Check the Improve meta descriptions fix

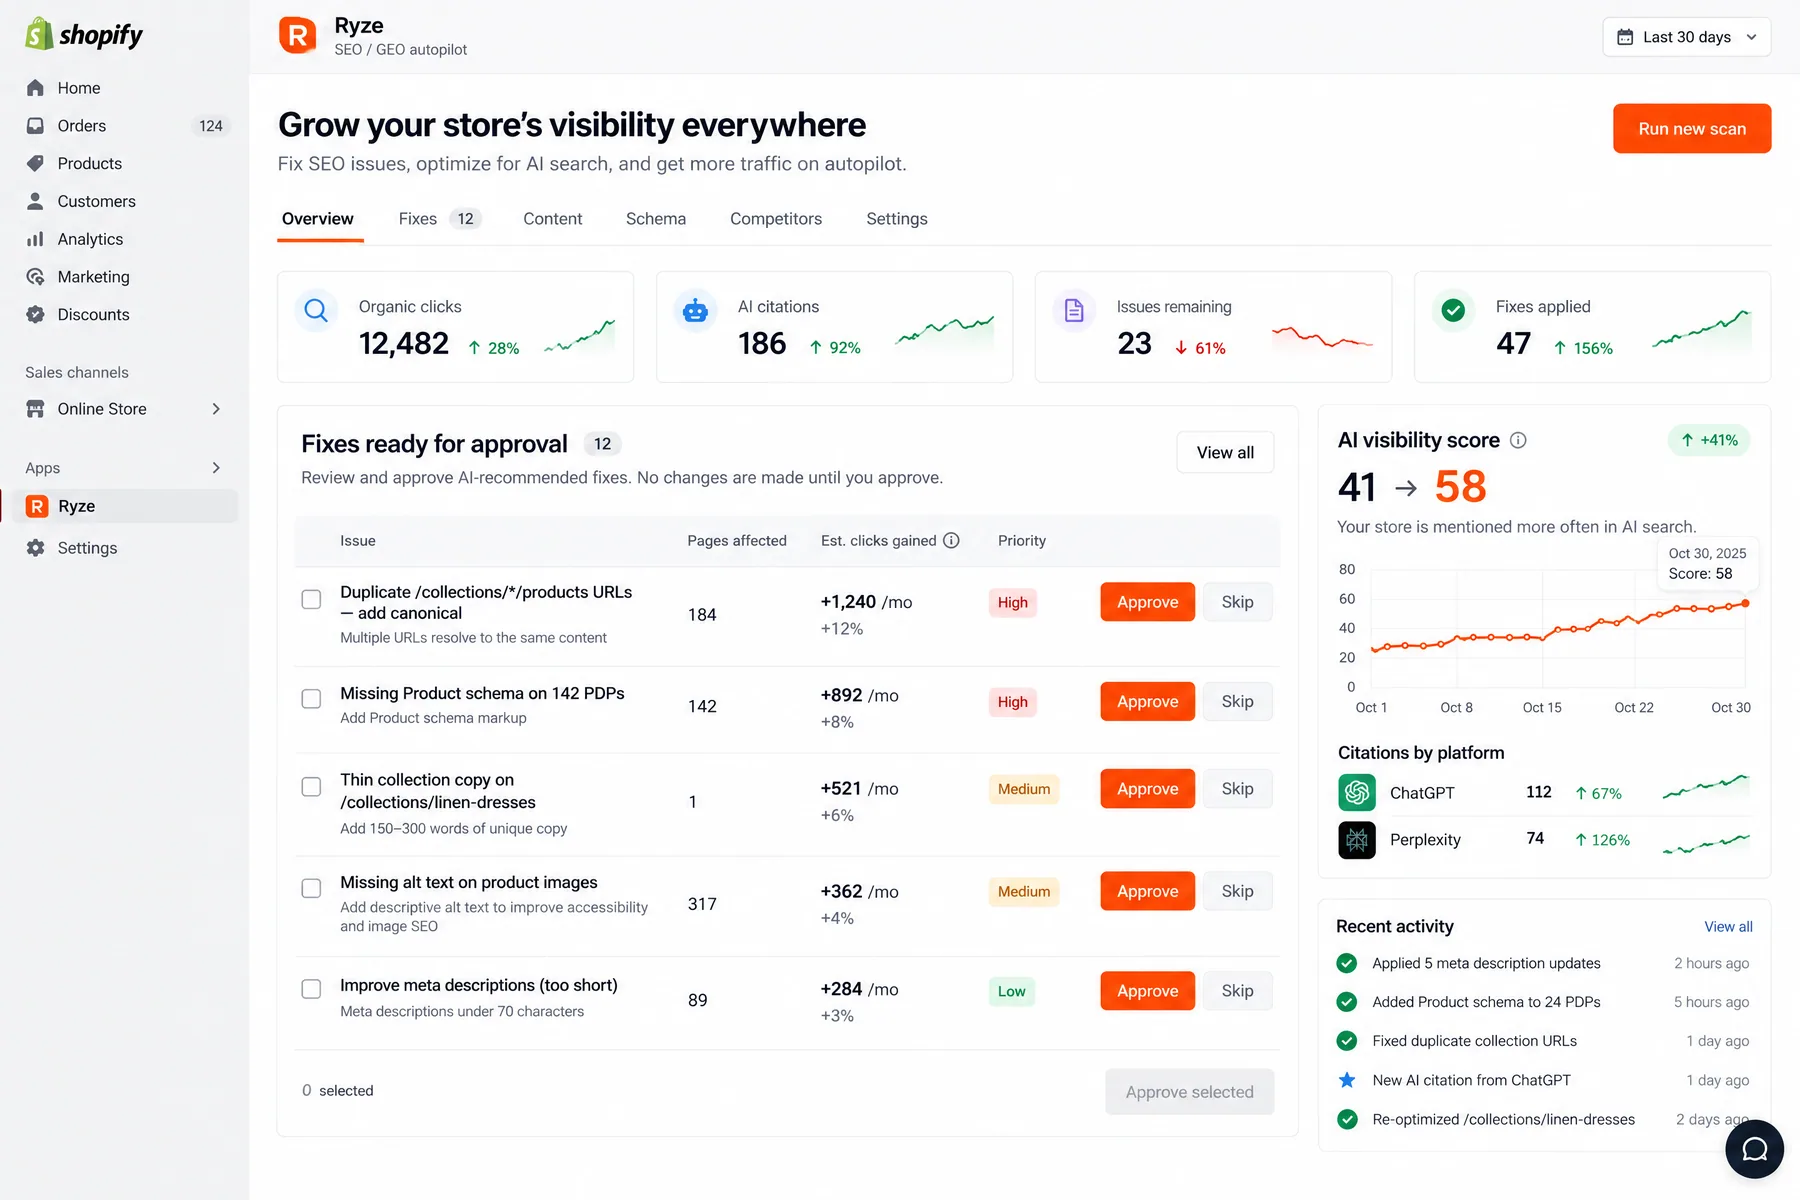[x=311, y=989]
